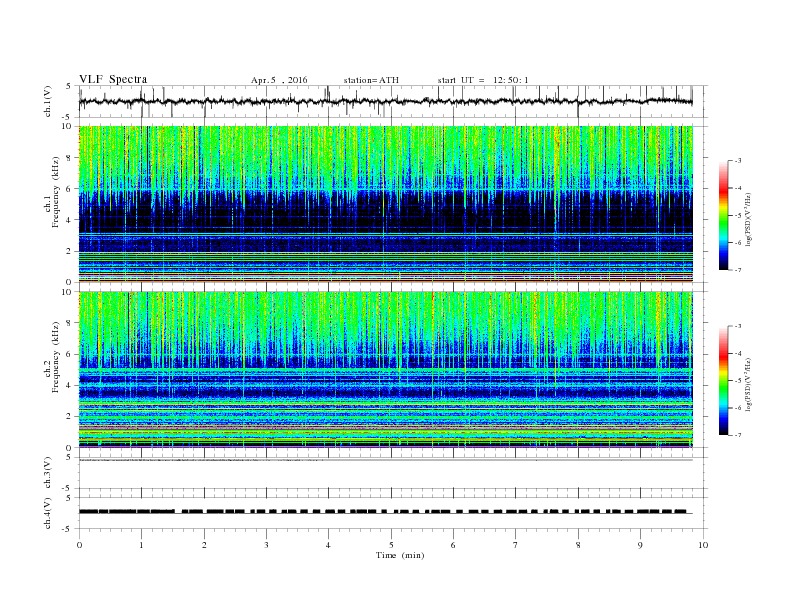Click time axis tick label "9"

tap(640, 545)
